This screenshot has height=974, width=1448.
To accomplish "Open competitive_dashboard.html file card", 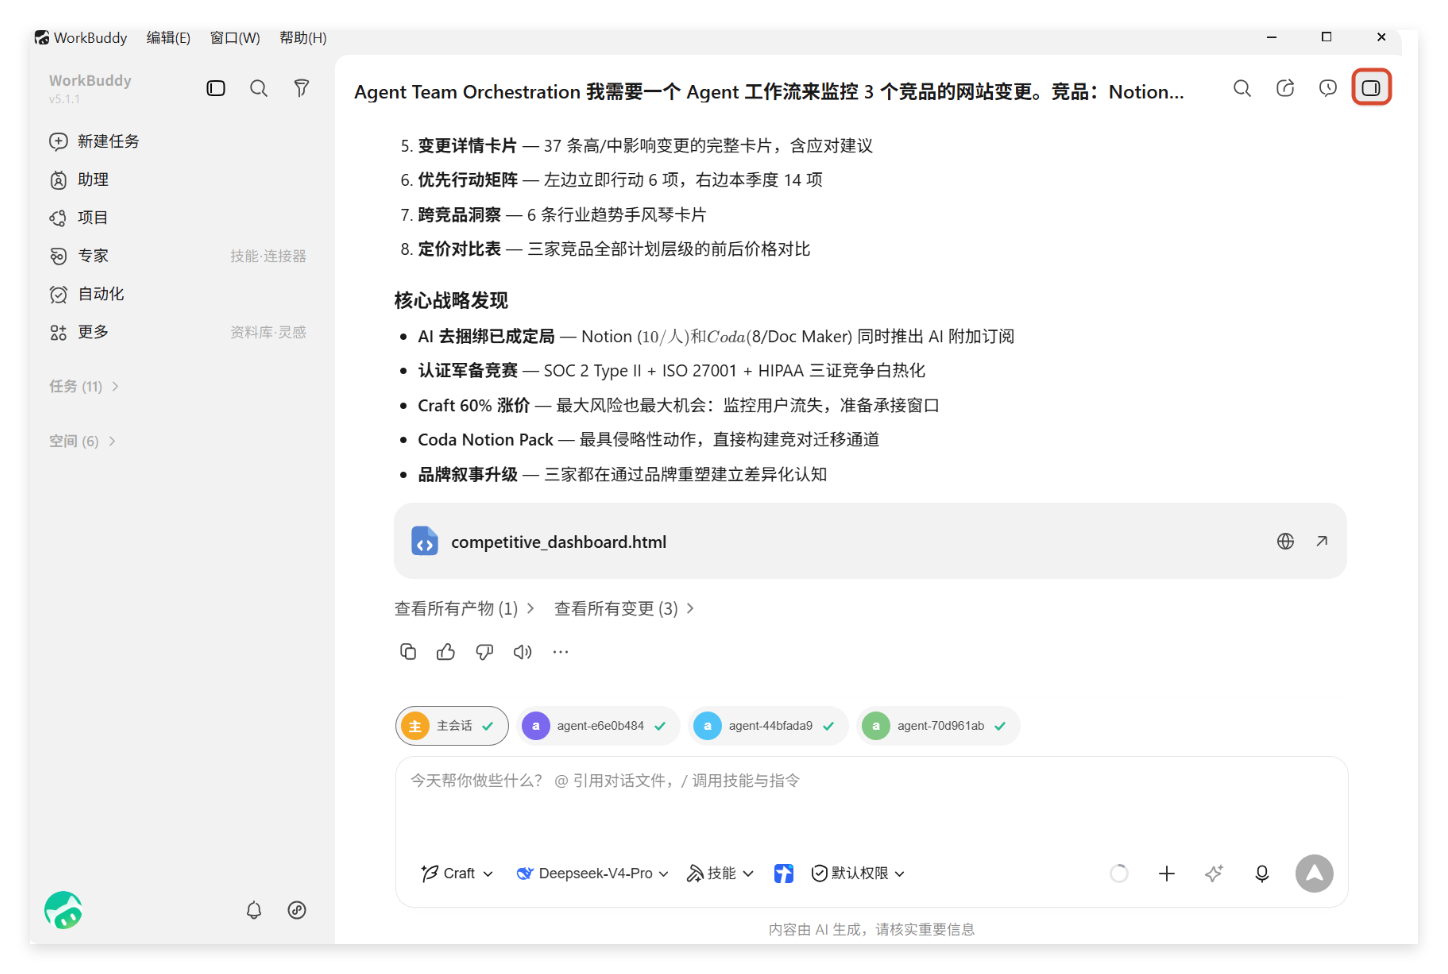I will pyautogui.click(x=870, y=541).
